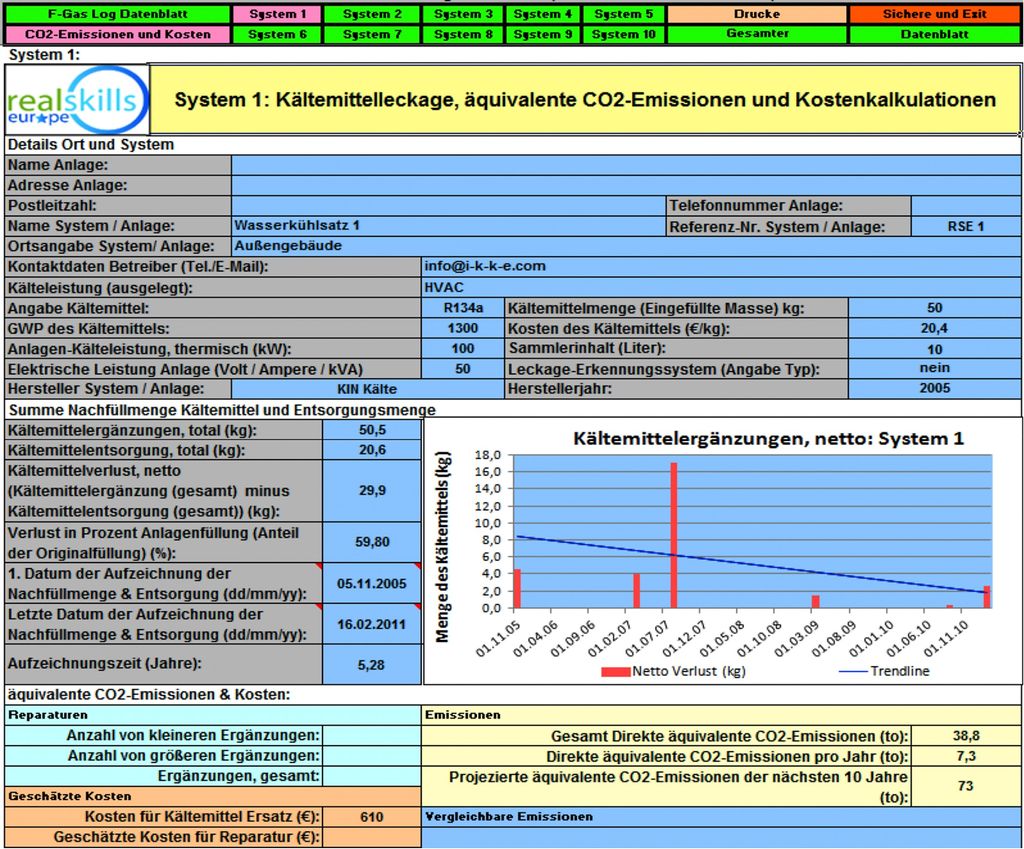Open the System 2 sheet
Image resolution: width=1024 pixels, height=849 pixels.
(x=372, y=14)
